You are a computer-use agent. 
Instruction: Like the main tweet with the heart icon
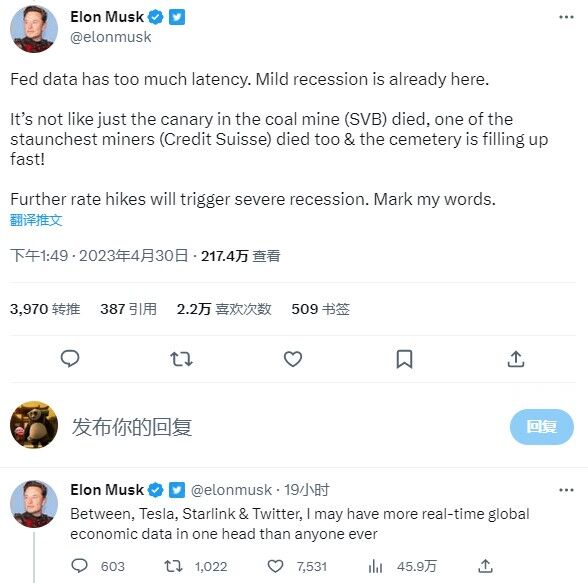pos(293,359)
